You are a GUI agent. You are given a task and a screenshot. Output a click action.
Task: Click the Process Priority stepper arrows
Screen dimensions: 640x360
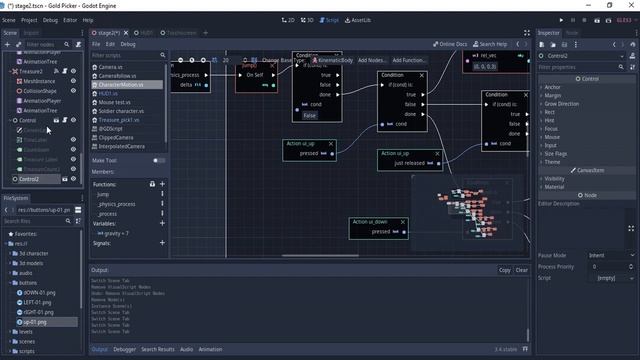tap(631, 267)
